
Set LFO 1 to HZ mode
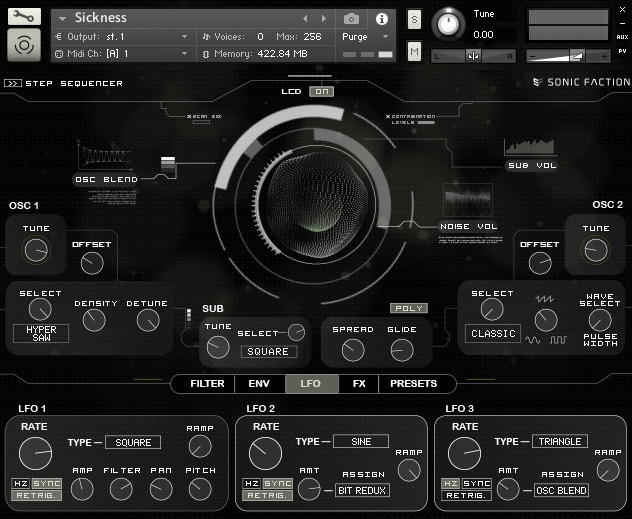point(21,483)
